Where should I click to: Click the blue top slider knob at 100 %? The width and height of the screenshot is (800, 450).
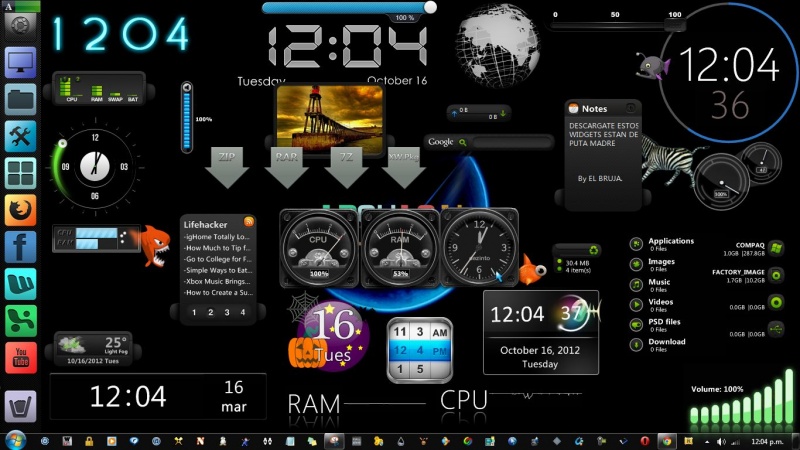click(430, 7)
